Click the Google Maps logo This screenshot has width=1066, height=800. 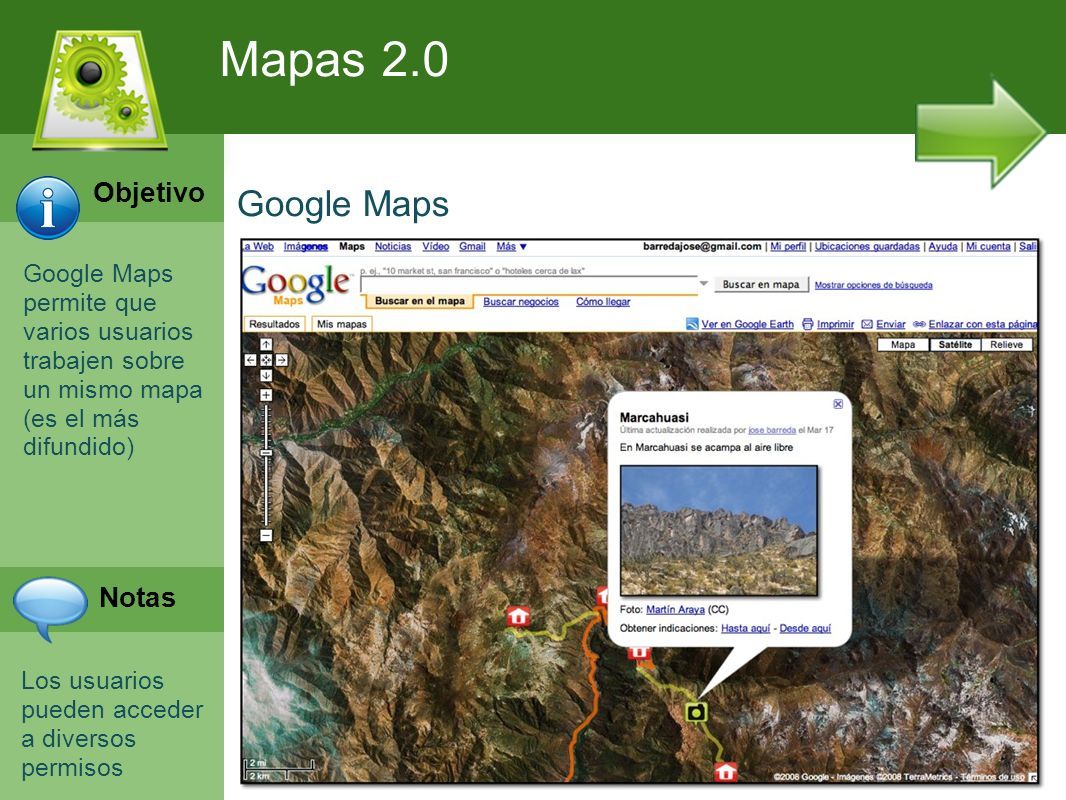tap(296, 284)
